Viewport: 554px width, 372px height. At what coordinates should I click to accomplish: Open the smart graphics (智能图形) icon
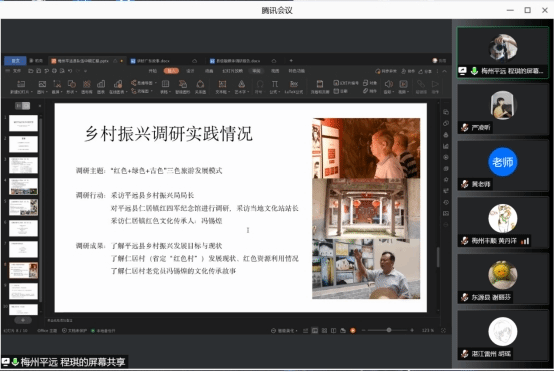tap(183, 84)
